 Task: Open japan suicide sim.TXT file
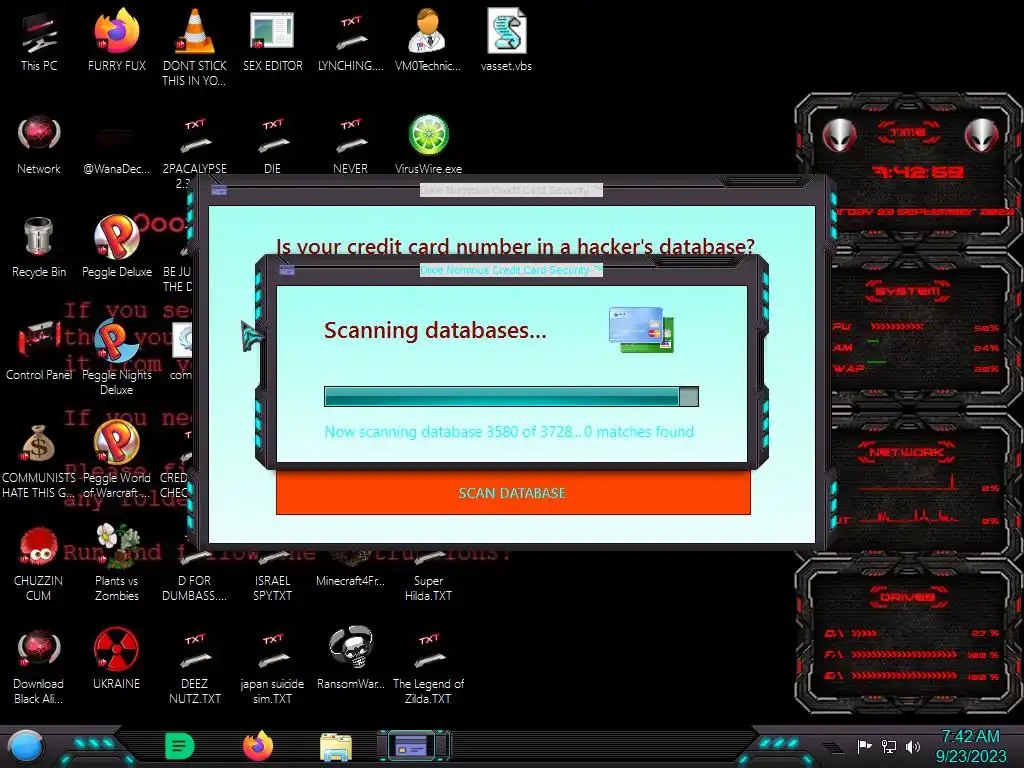pyautogui.click(x=272, y=666)
